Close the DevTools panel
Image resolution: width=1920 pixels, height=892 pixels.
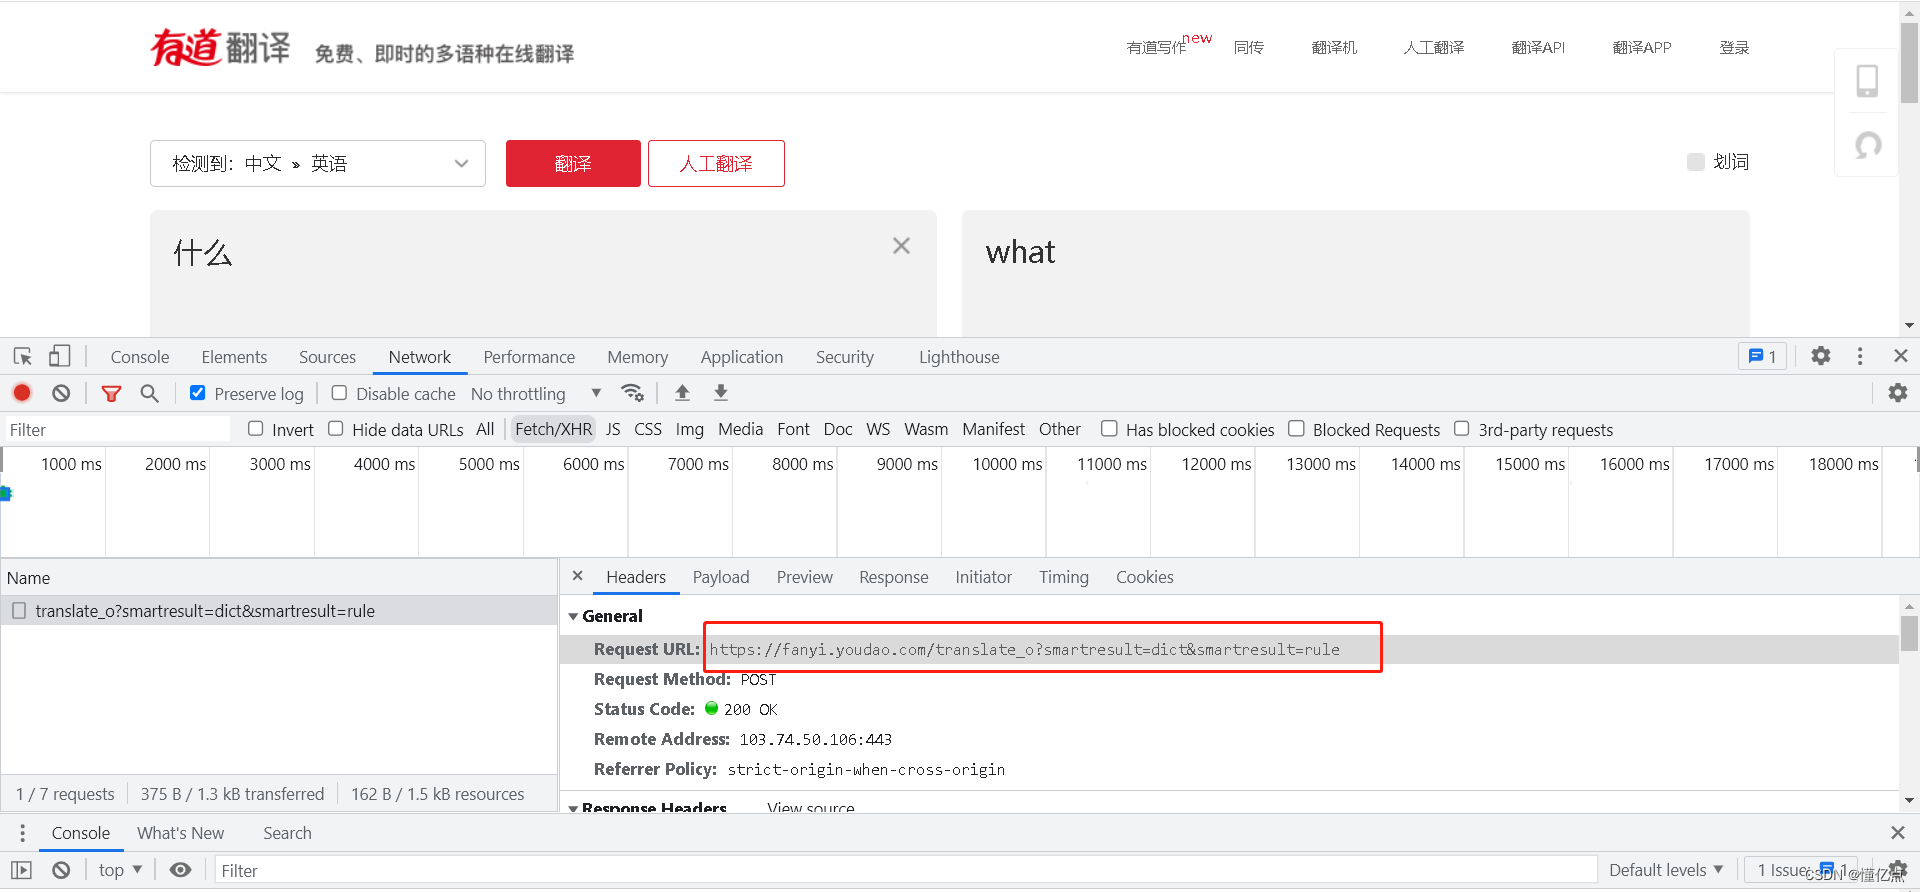[x=1901, y=356]
